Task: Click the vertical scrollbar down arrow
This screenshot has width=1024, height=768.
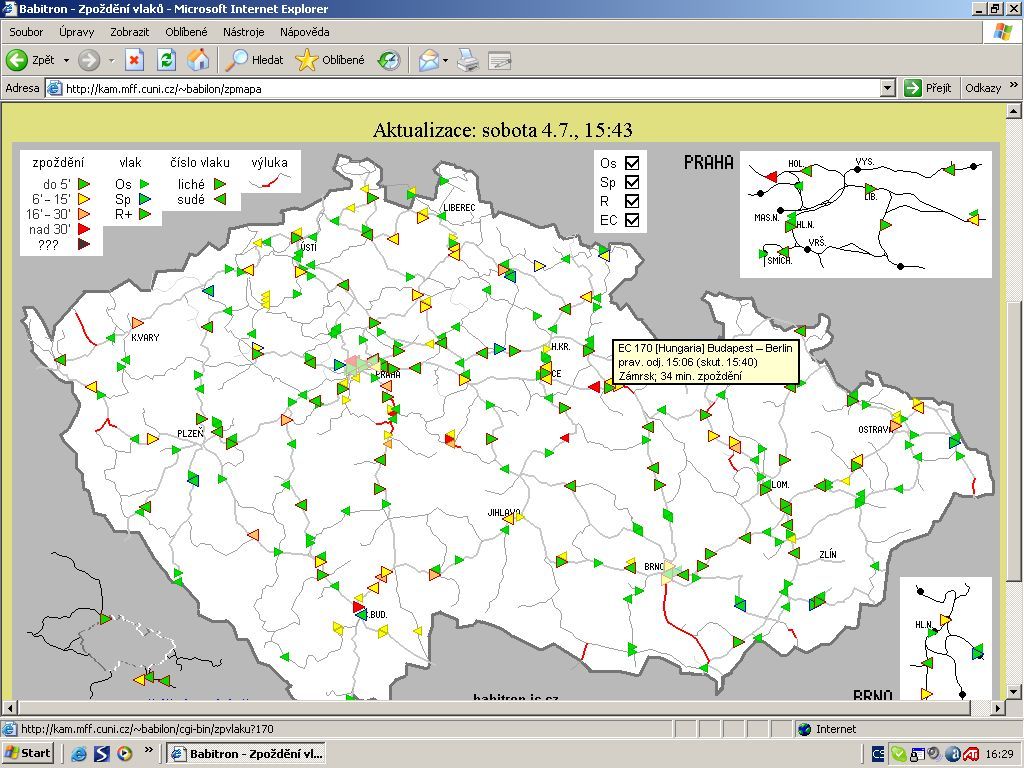Action: 1013,692
